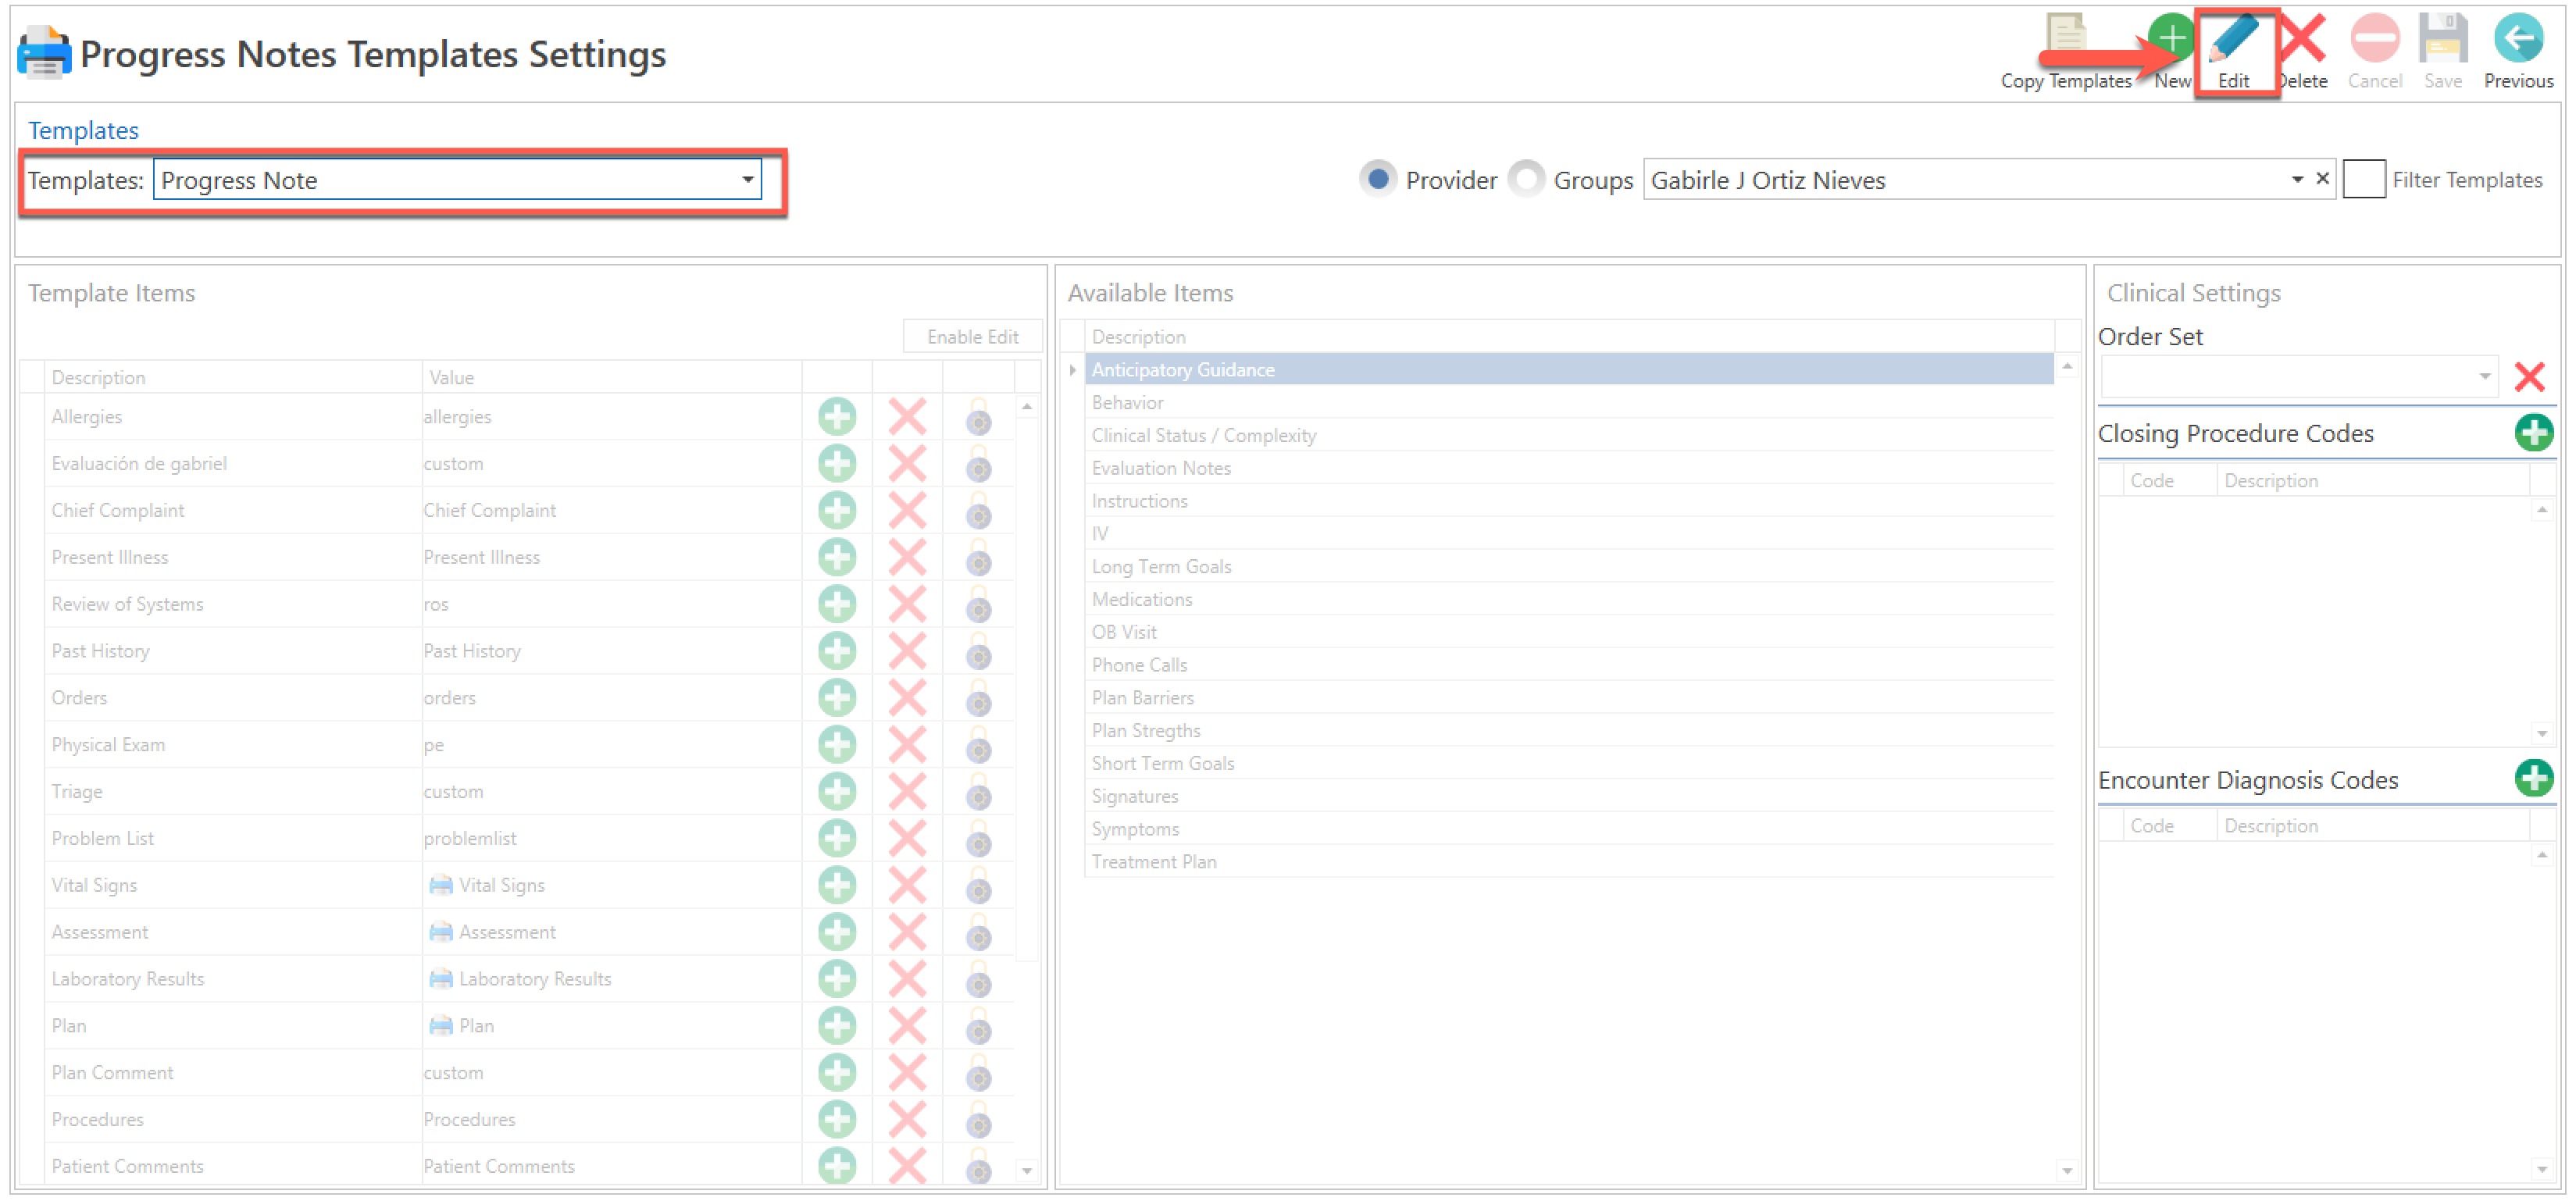Click green plus on Chief Complaint row
This screenshot has width=2576, height=1201.
pyautogui.click(x=837, y=511)
